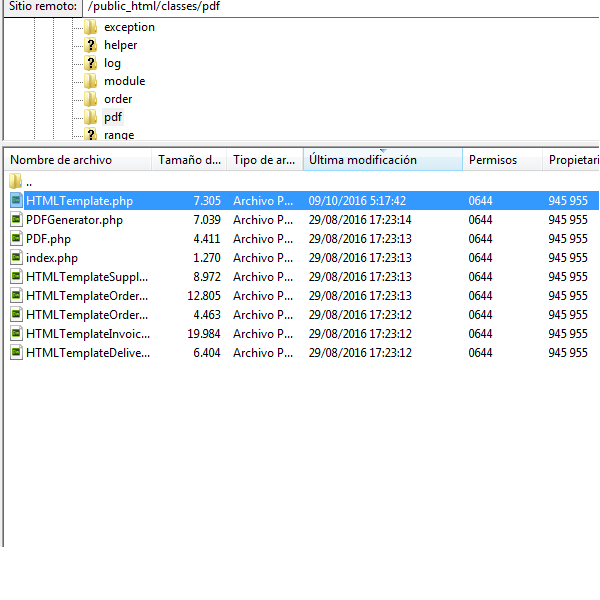Go to parent directory '..' entry
The image size is (600, 600).
pos(29,182)
